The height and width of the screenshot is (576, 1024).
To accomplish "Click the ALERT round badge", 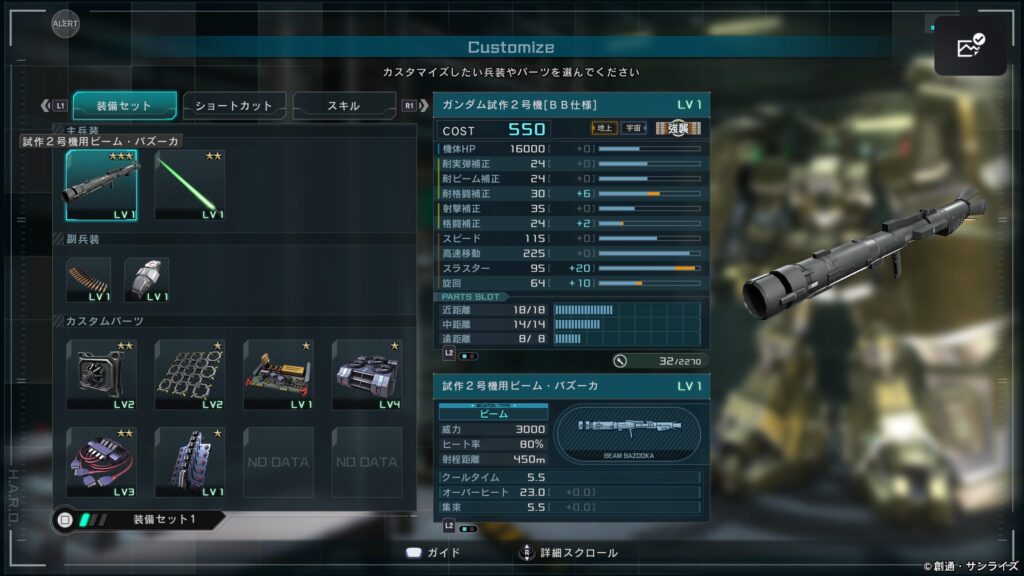I will point(65,24).
